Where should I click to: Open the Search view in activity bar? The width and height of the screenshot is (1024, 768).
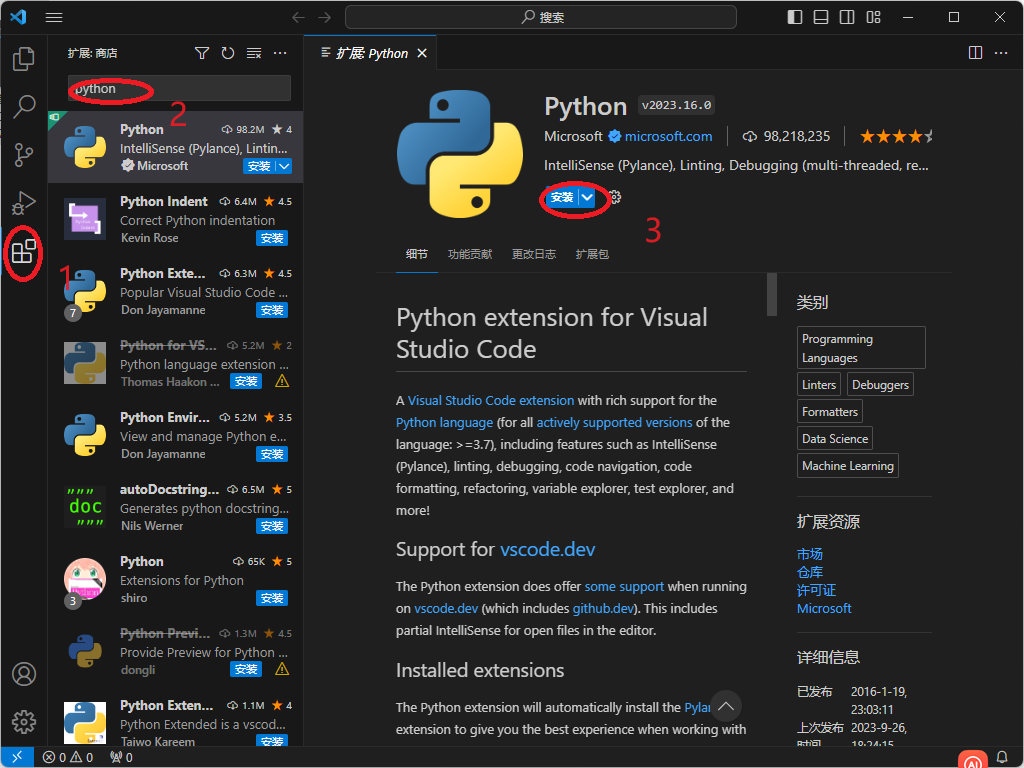click(24, 106)
